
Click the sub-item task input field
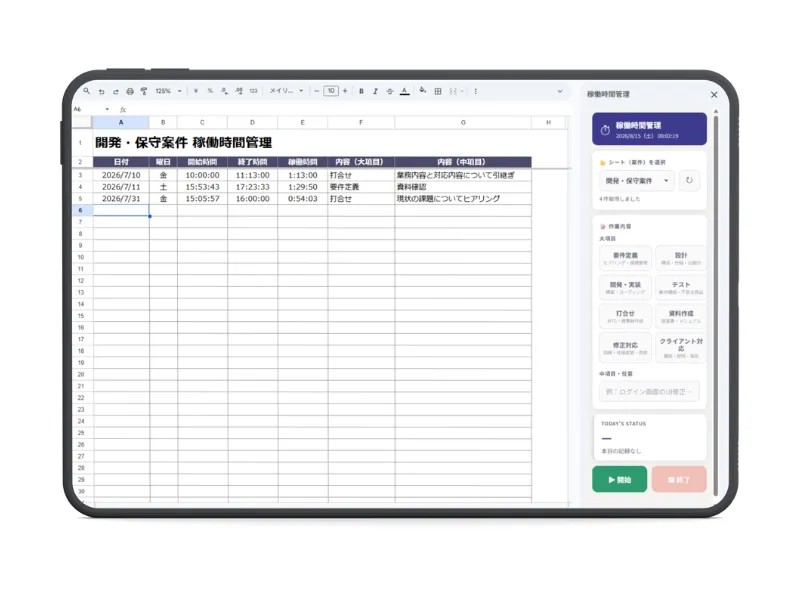click(x=649, y=392)
